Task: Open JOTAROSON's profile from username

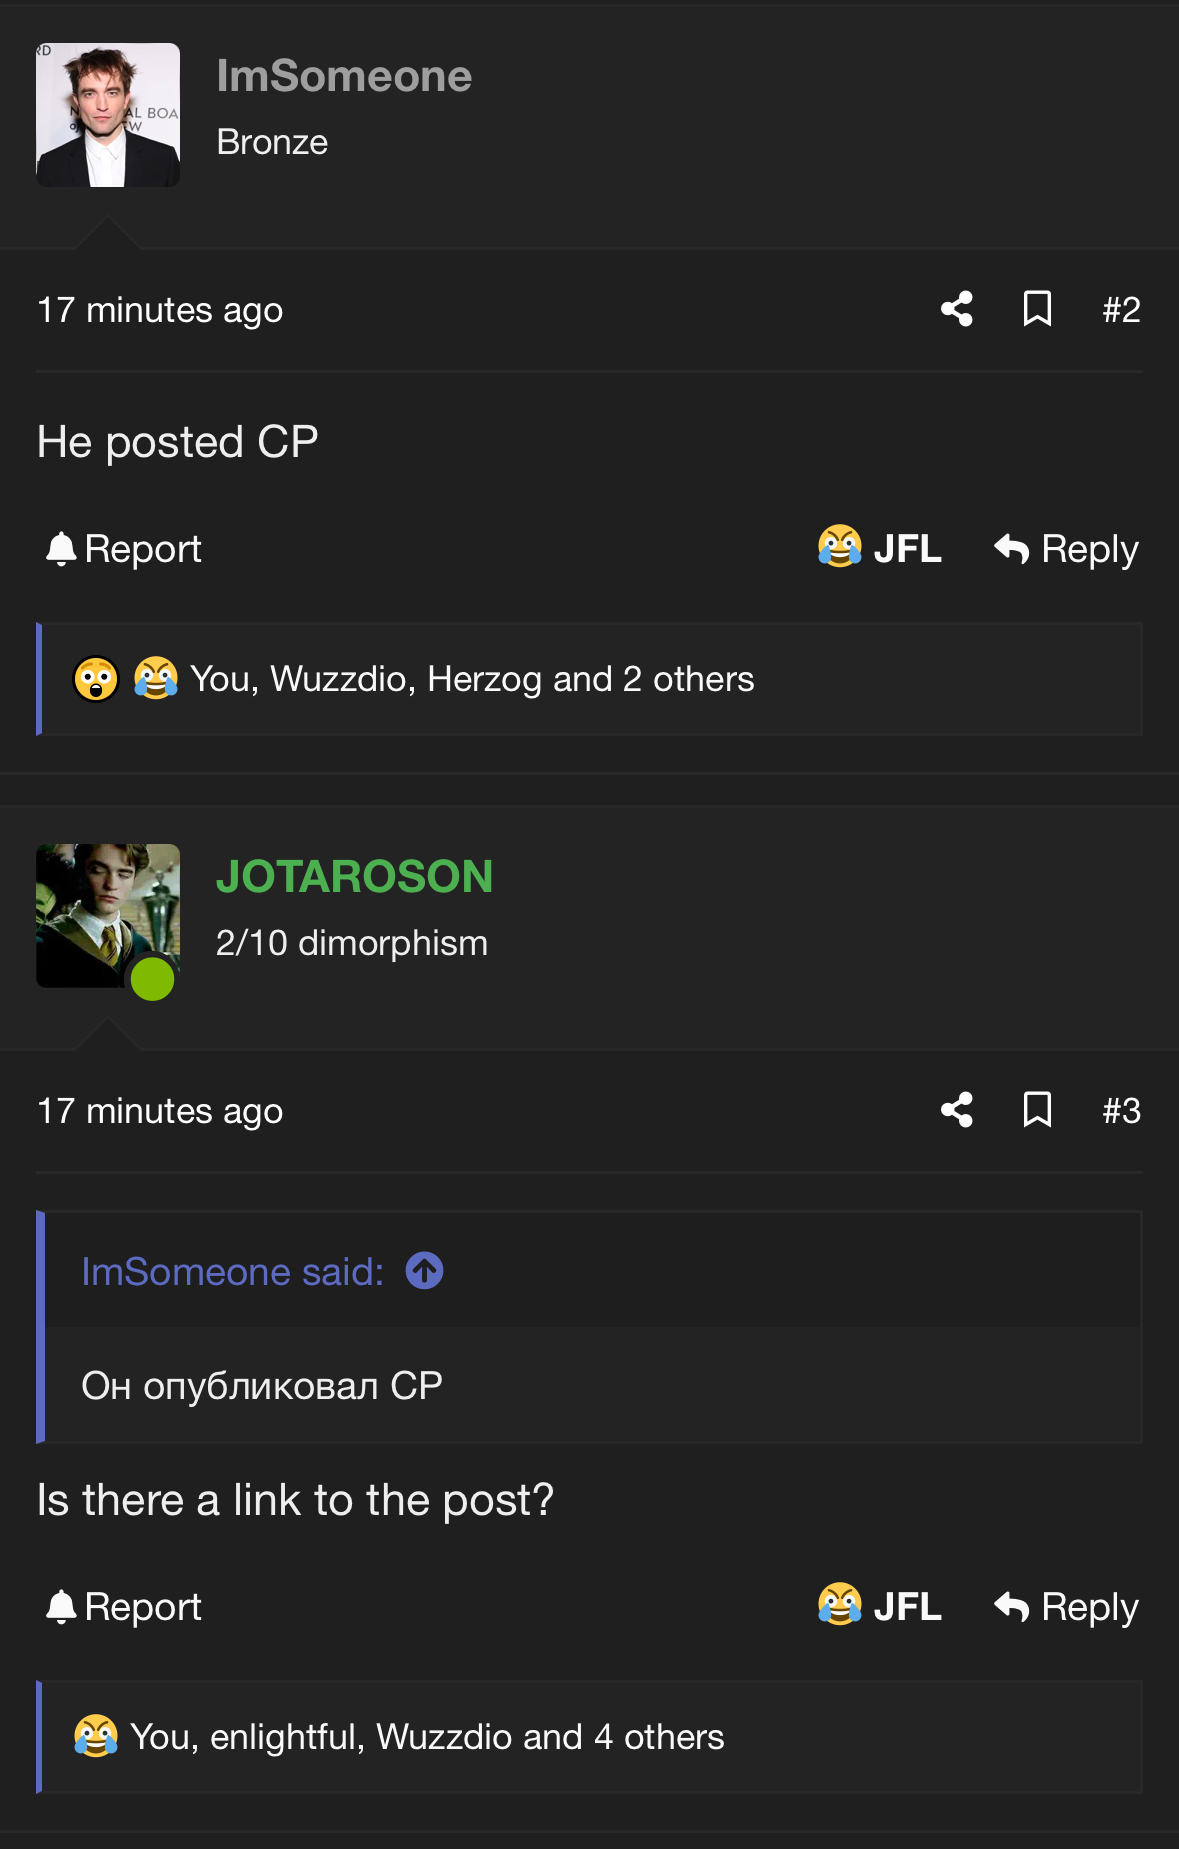Action: pyautogui.click(x=355, y=876)
